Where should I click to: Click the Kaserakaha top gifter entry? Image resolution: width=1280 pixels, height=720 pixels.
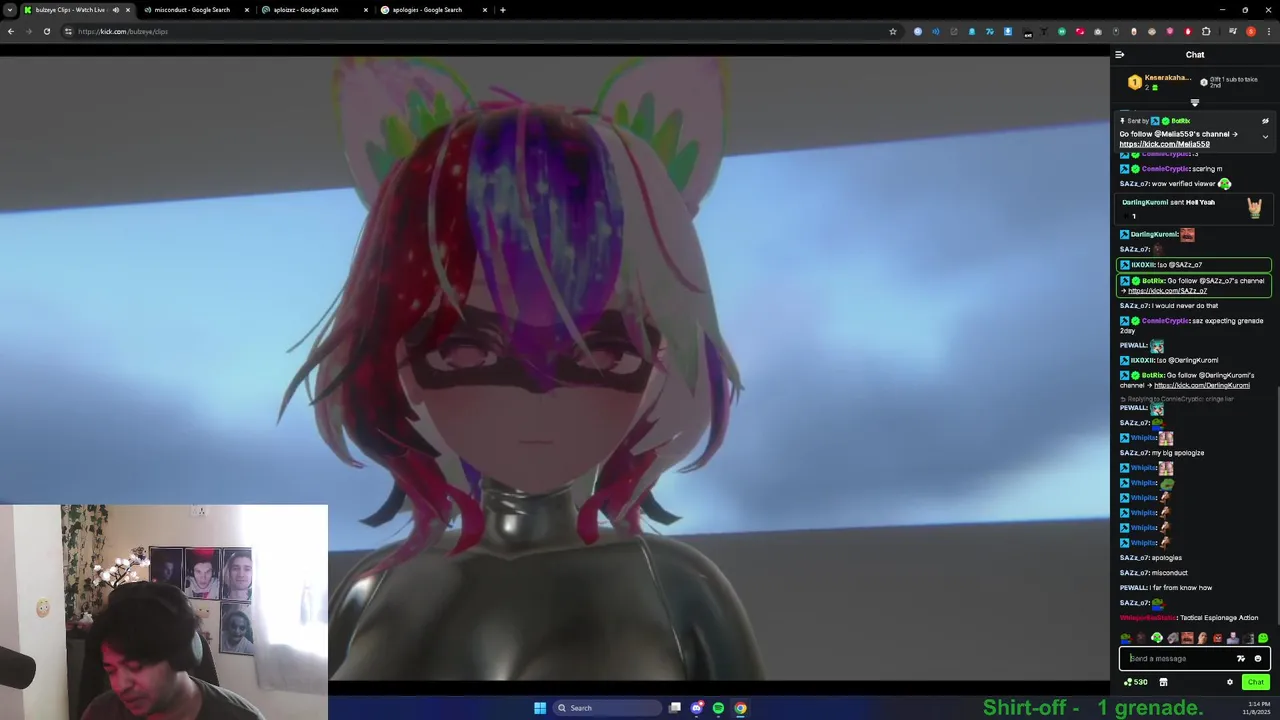click(x=1160, y=82)
